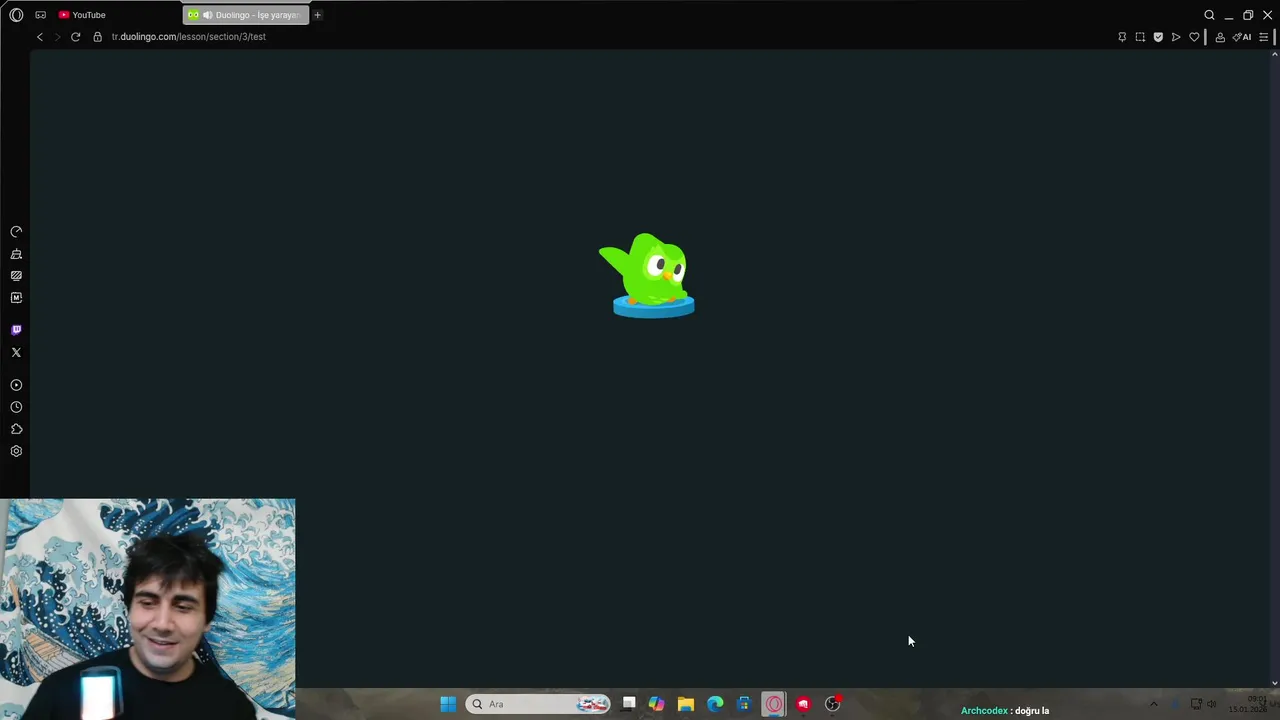Image resolution: width=1280 pixels, height=720 pixels.
Task: Open X (Twitter) in the sidebar
Action: click(16, 352)
